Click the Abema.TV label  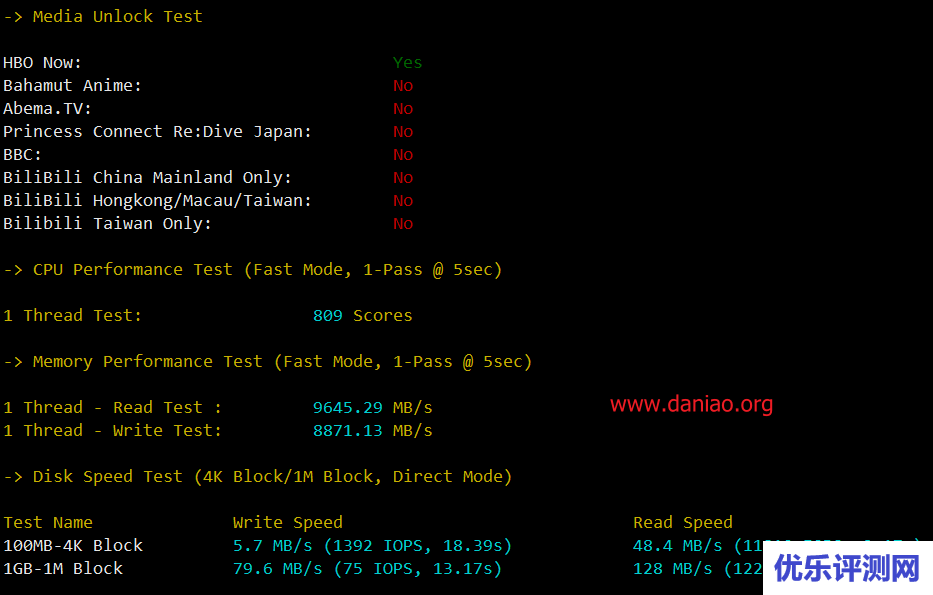click(x=47, y=108)
